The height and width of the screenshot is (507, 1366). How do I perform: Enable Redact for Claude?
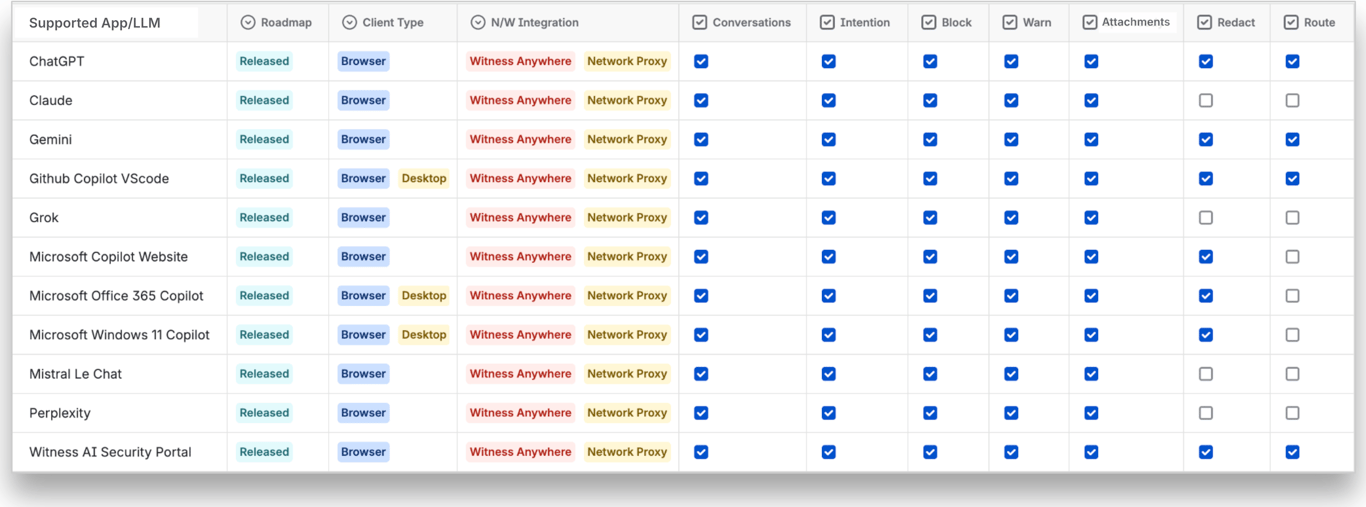(x=1206, y=100)
